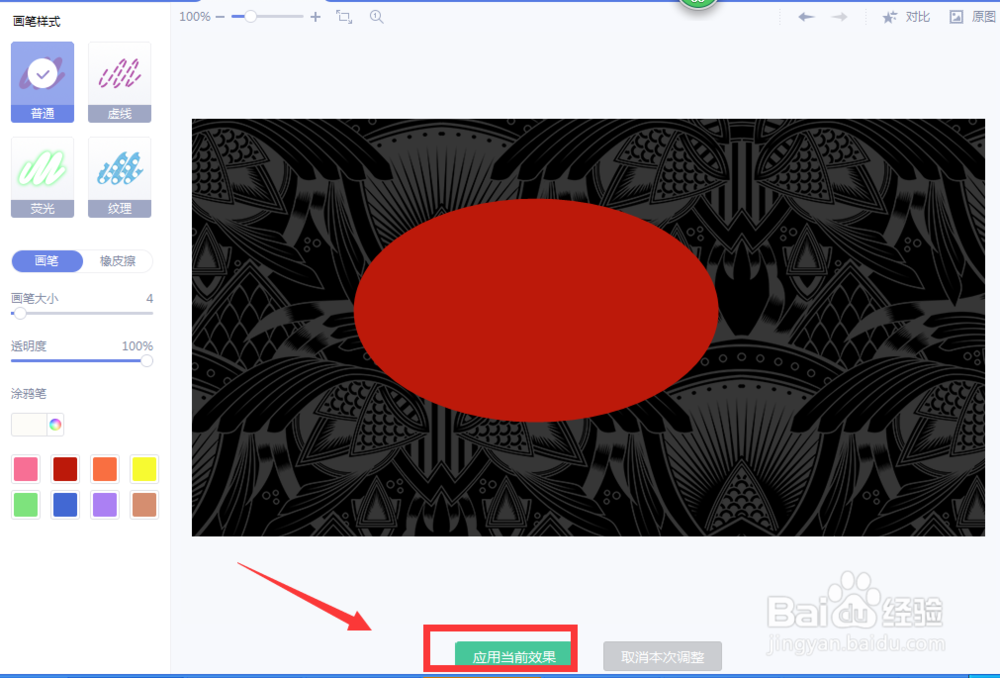Image resolution: width=1000 pixels, height=678 pixels.
Task: Pick the yellow color swatch
Action: point(144,469)
